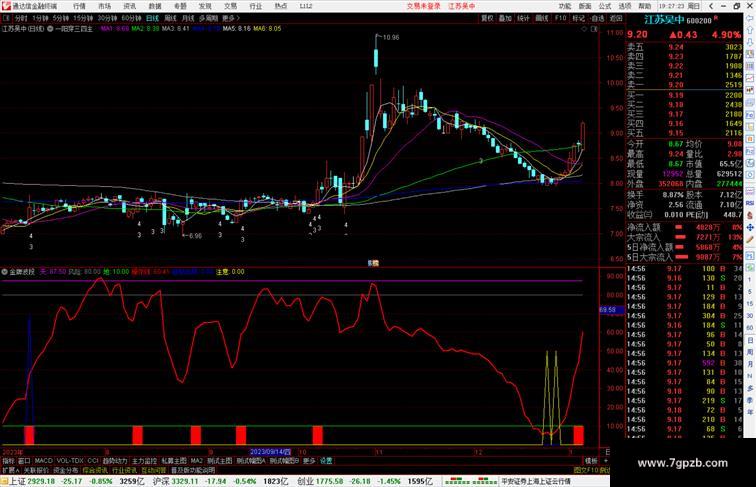Screen dimensions: 756x487
Task: Click the period toolbar leftmost window icon
Action: coord(6,18)
